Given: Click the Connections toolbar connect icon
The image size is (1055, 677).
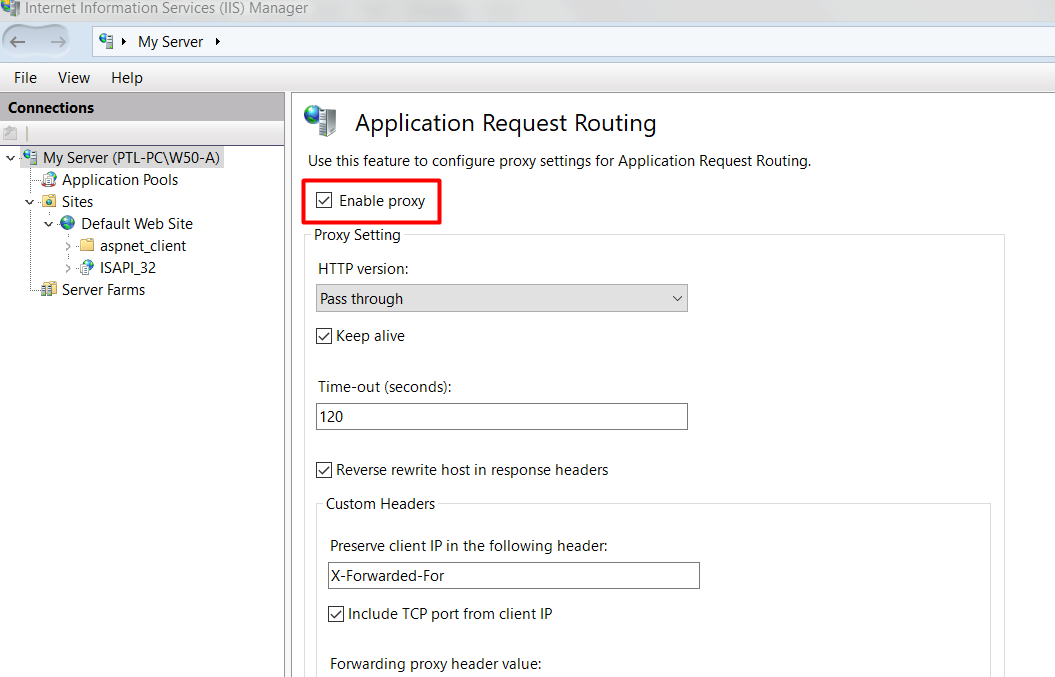Looking at the screenshot, I should 10,133.
